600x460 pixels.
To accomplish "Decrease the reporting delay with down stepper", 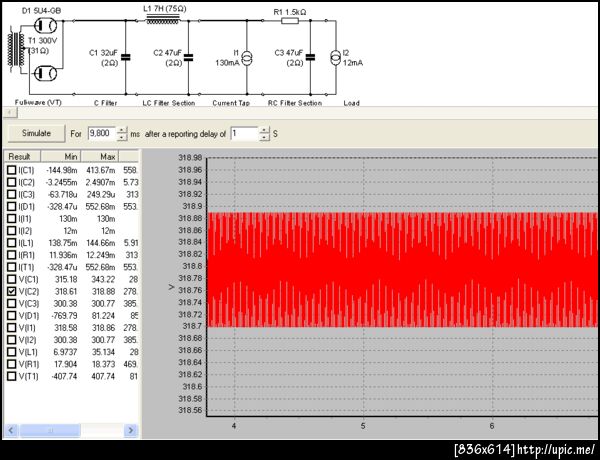I will tap(264, 137).
